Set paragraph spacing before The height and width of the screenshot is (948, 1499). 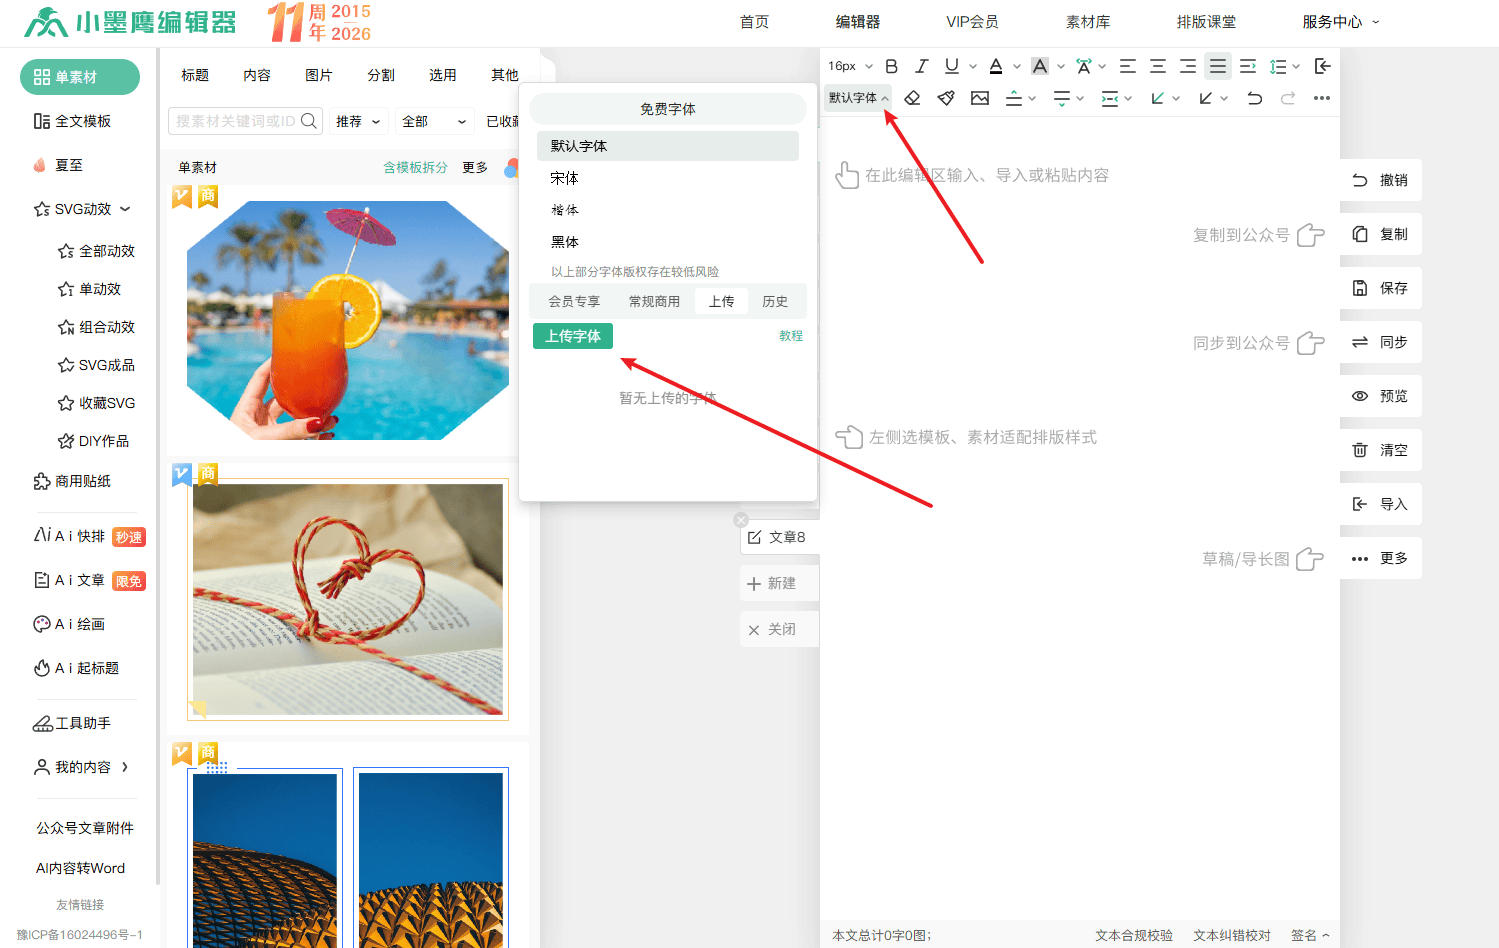pyautogui.click(x=1014, y=98)
